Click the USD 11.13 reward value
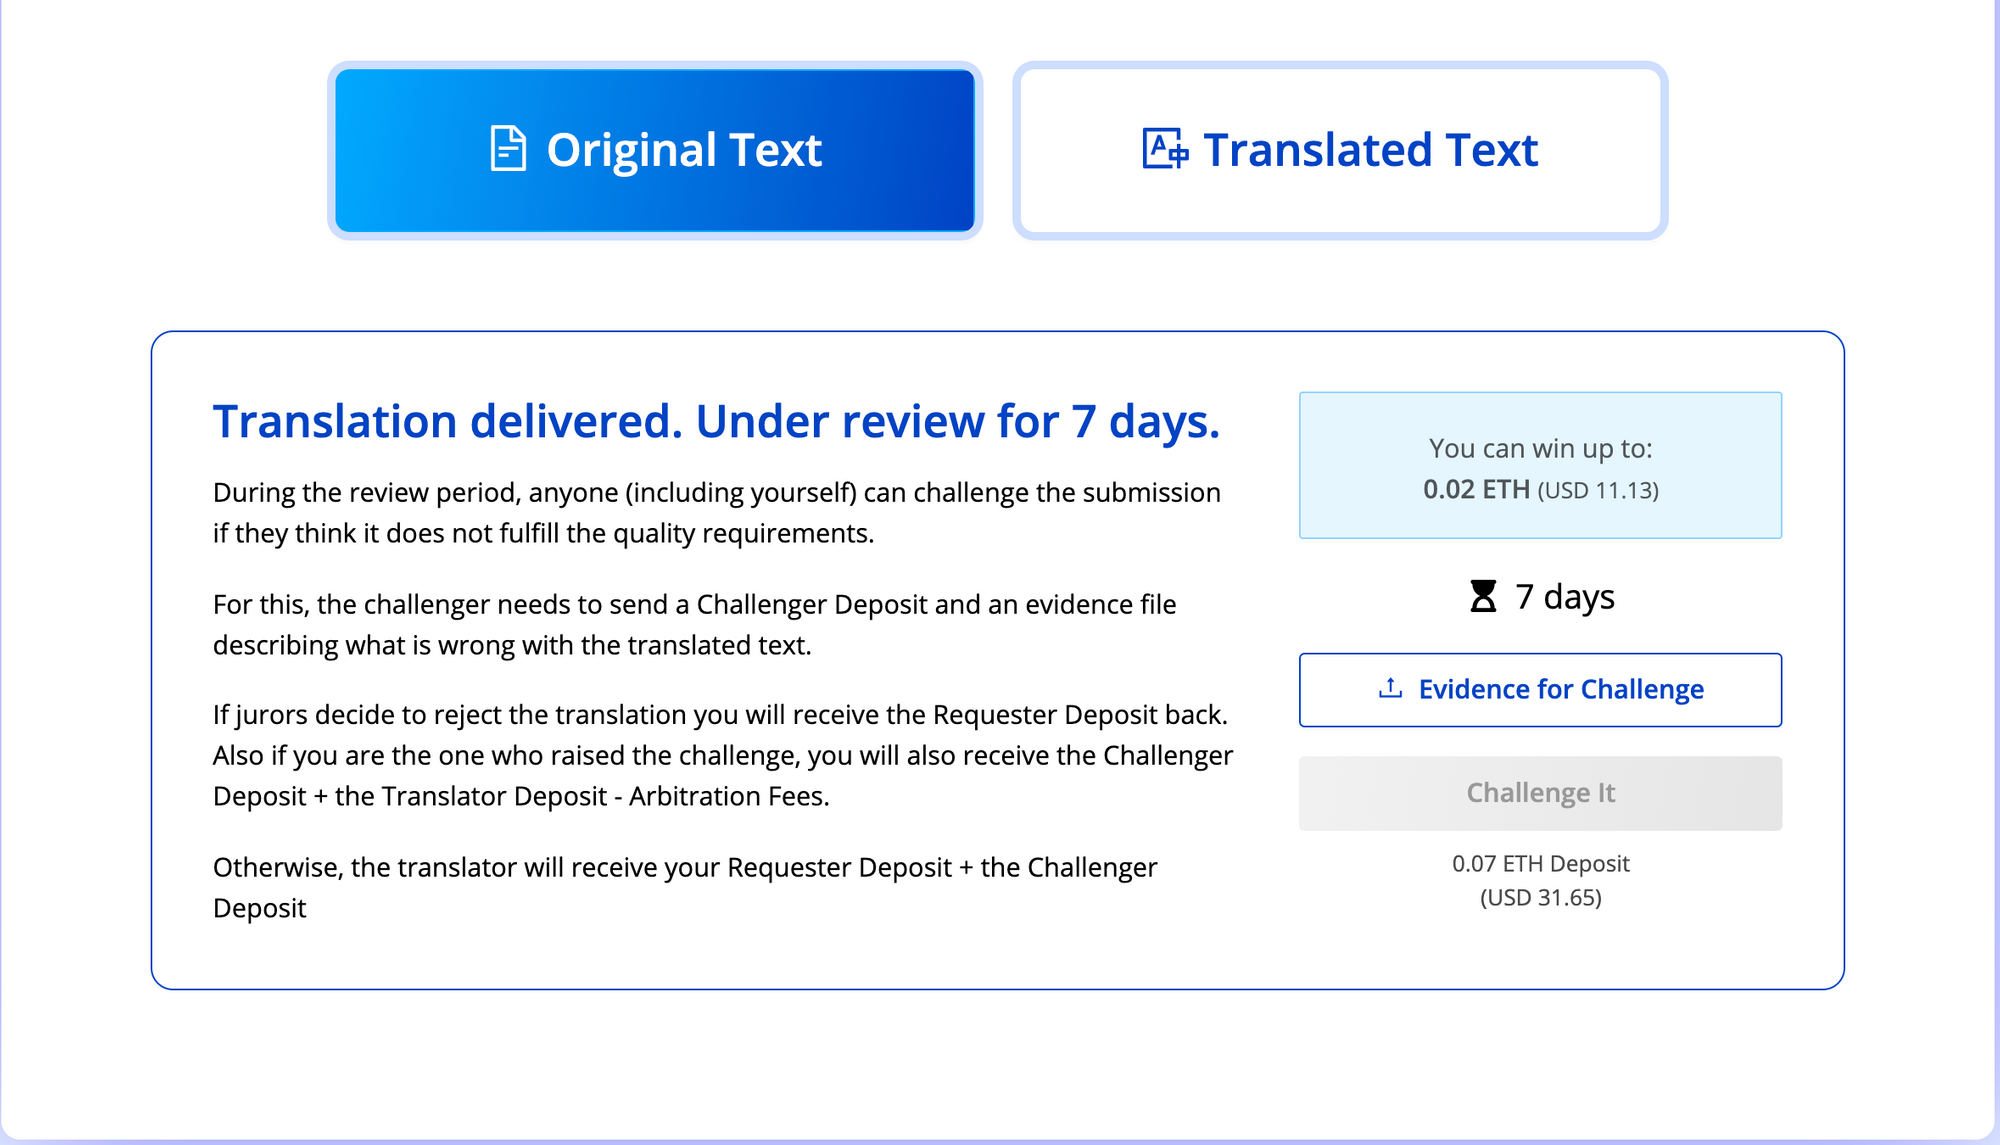The image size is (2000, 1145). (1598, 491)
